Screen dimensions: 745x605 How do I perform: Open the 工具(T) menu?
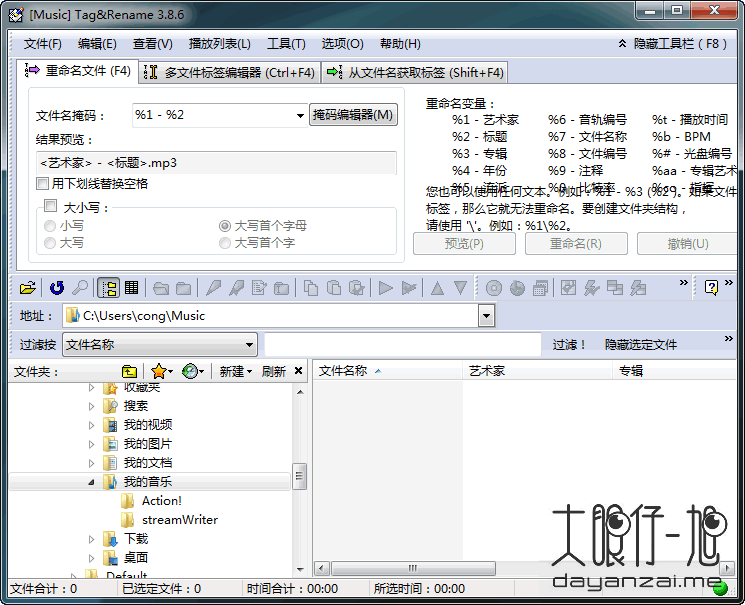[286, 44]
